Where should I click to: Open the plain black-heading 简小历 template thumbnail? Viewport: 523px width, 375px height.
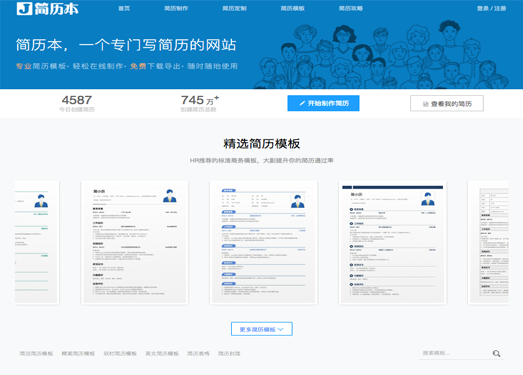(x=135, y=243)
